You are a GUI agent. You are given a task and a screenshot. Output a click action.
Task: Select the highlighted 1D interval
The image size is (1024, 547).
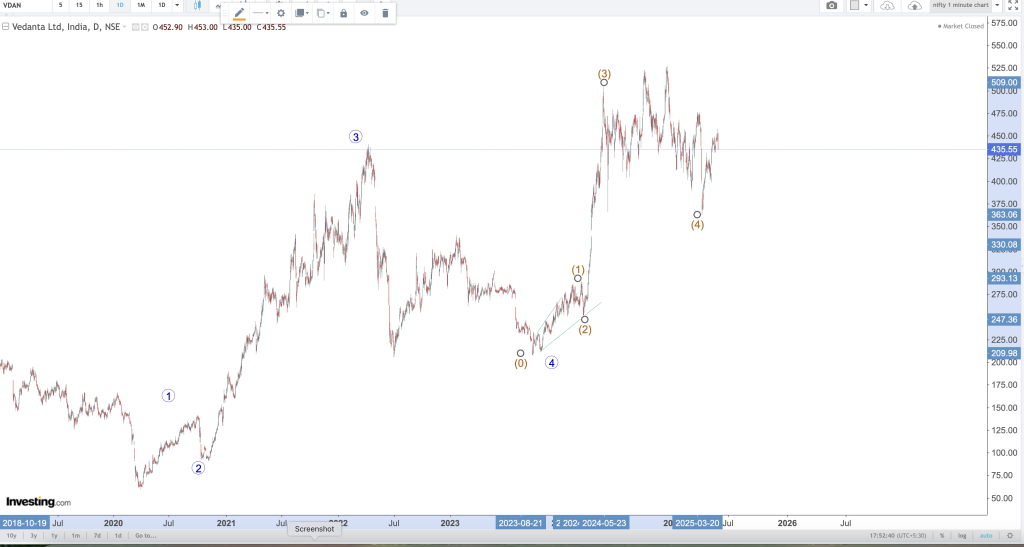click(x=120, y=5)
